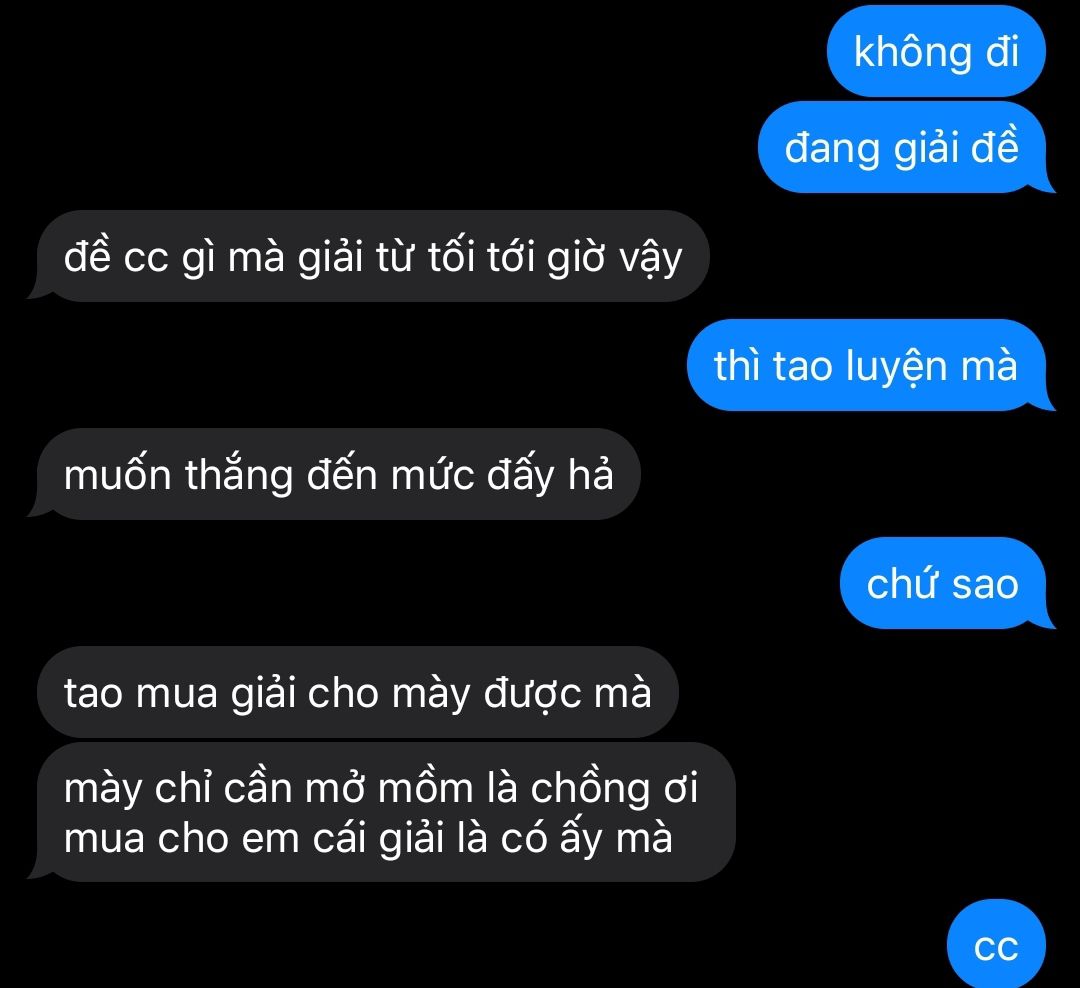Click the word 'mồm' in the long gray bubble

(426, 789)
